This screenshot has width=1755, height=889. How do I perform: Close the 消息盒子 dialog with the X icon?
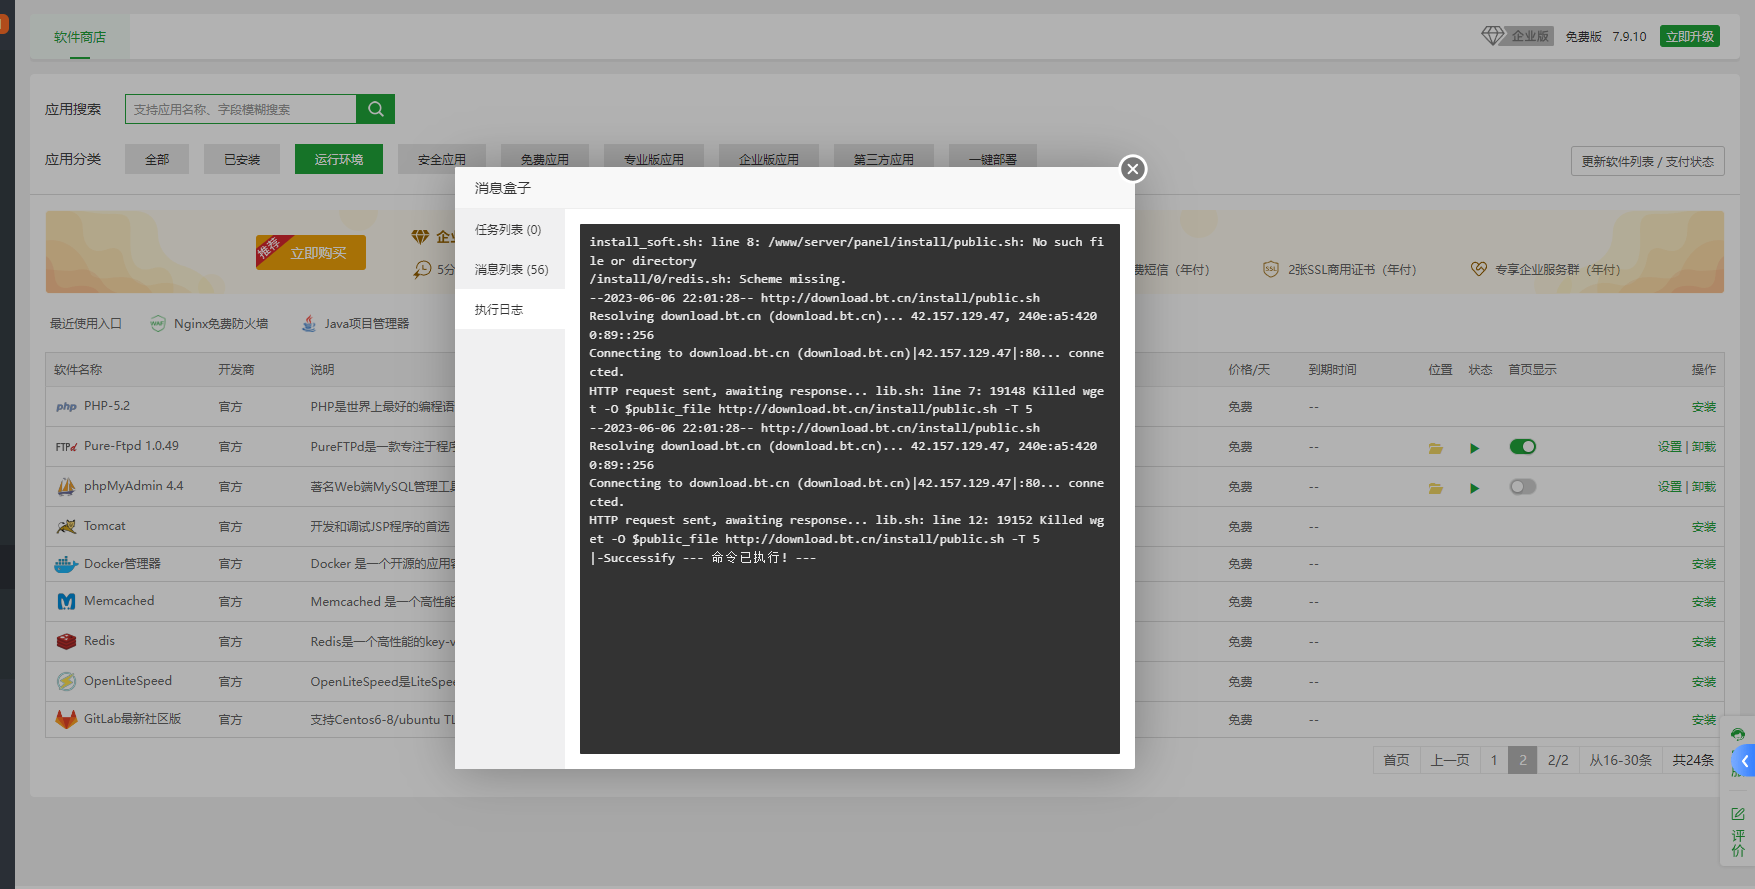(x=1132, y=169)
